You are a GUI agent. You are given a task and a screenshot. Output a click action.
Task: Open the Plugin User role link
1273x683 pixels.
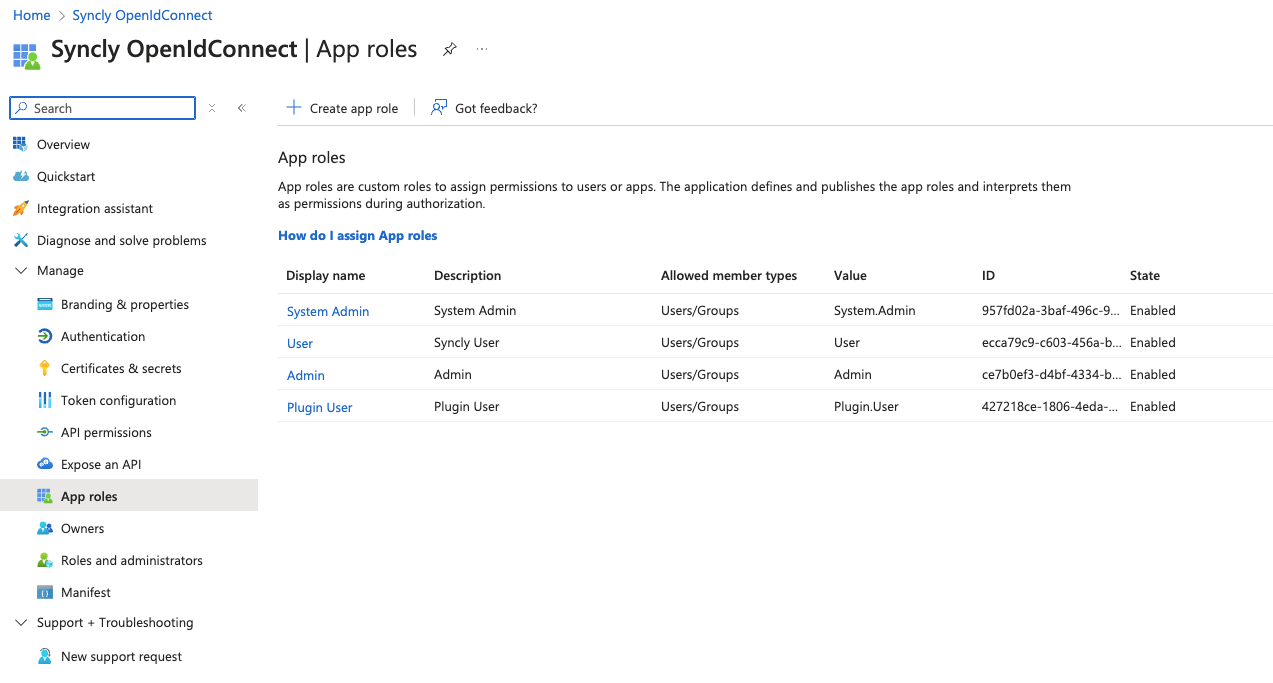click(320, 407)
